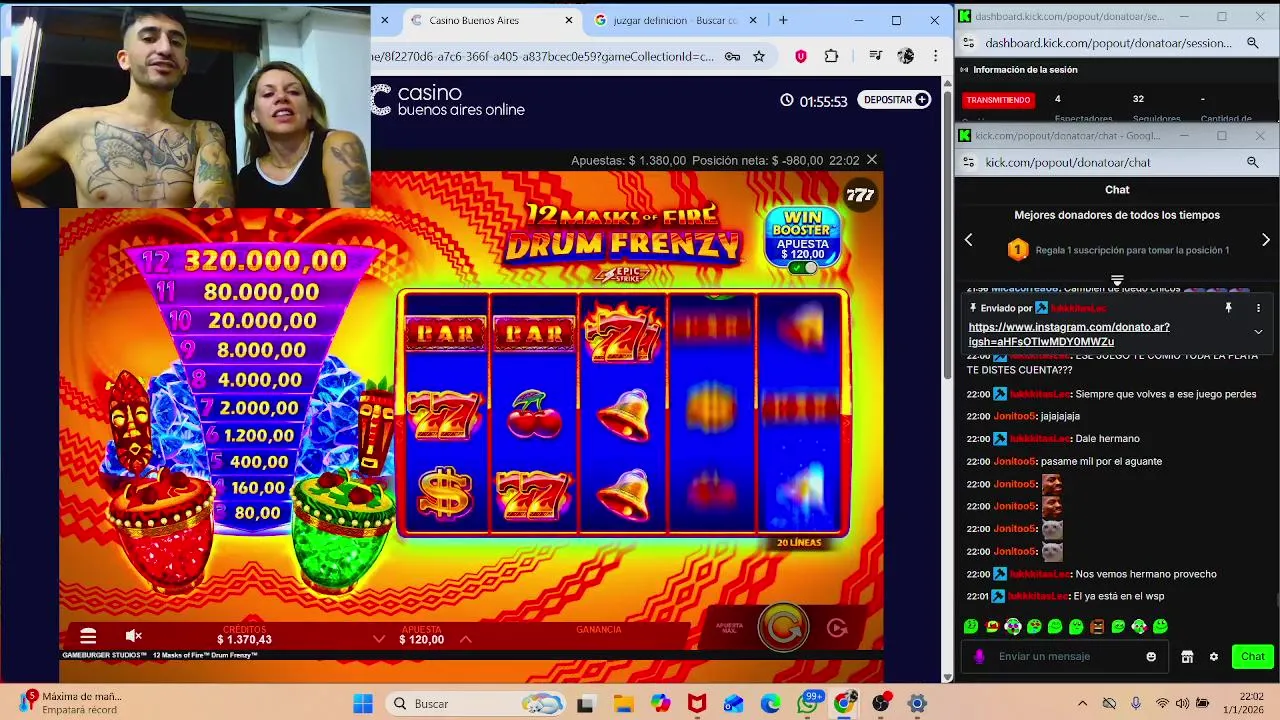Open the media controls icon in Chrome

875,57
